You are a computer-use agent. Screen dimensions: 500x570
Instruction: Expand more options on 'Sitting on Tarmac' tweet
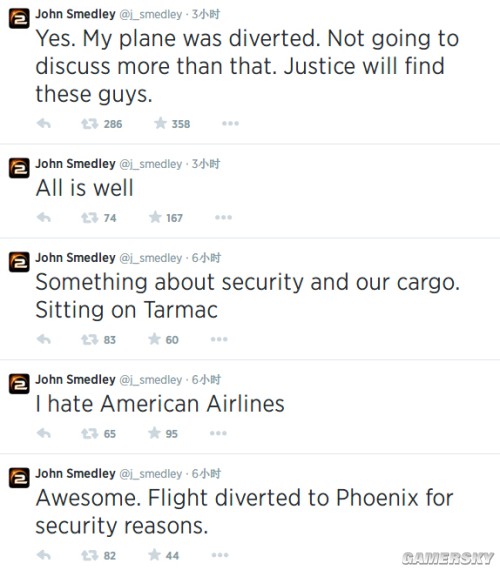pyautogui.click(x=219, y=339)
